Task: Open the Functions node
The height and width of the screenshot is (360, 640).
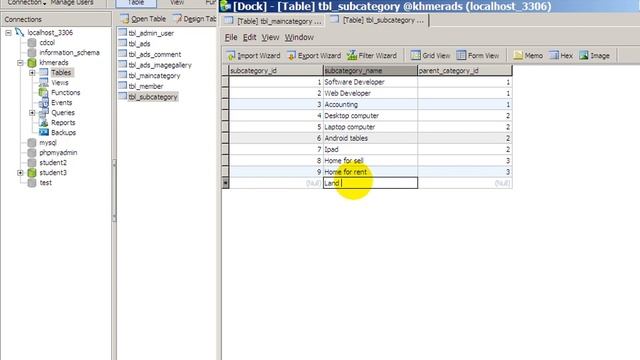Action: click(60, 93)
